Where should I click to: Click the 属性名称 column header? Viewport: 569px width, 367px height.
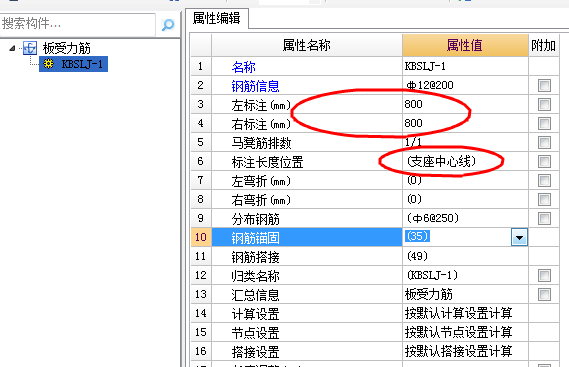click(307, 45)
